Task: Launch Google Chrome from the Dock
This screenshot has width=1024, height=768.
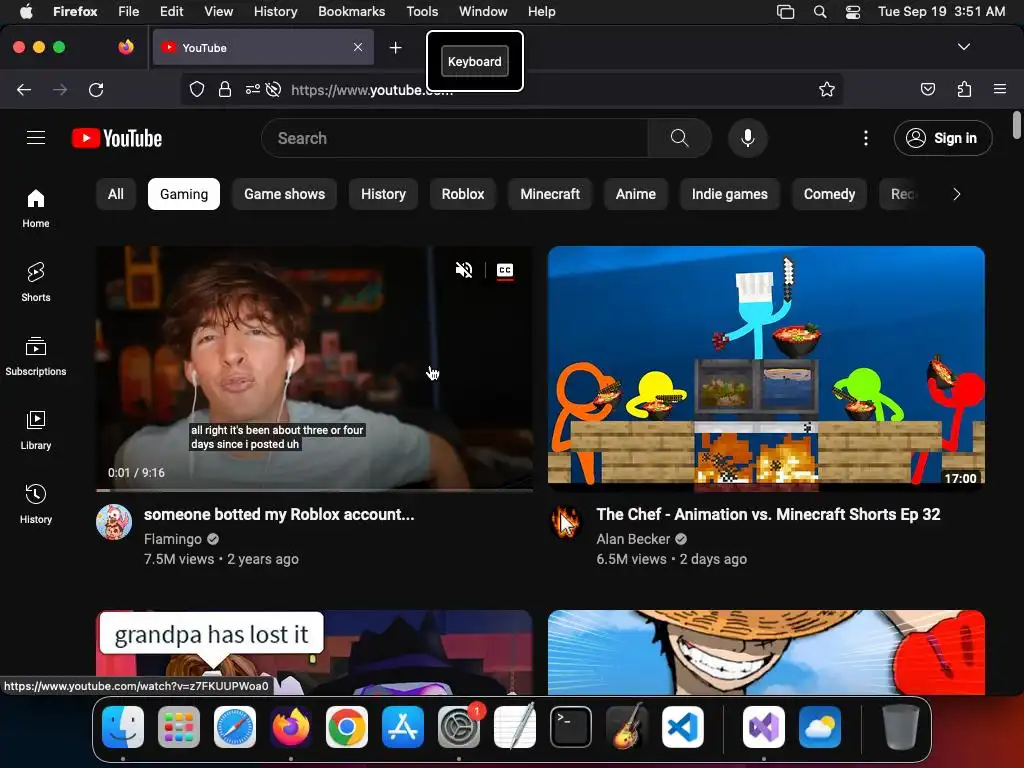Action: coord(347,727)
